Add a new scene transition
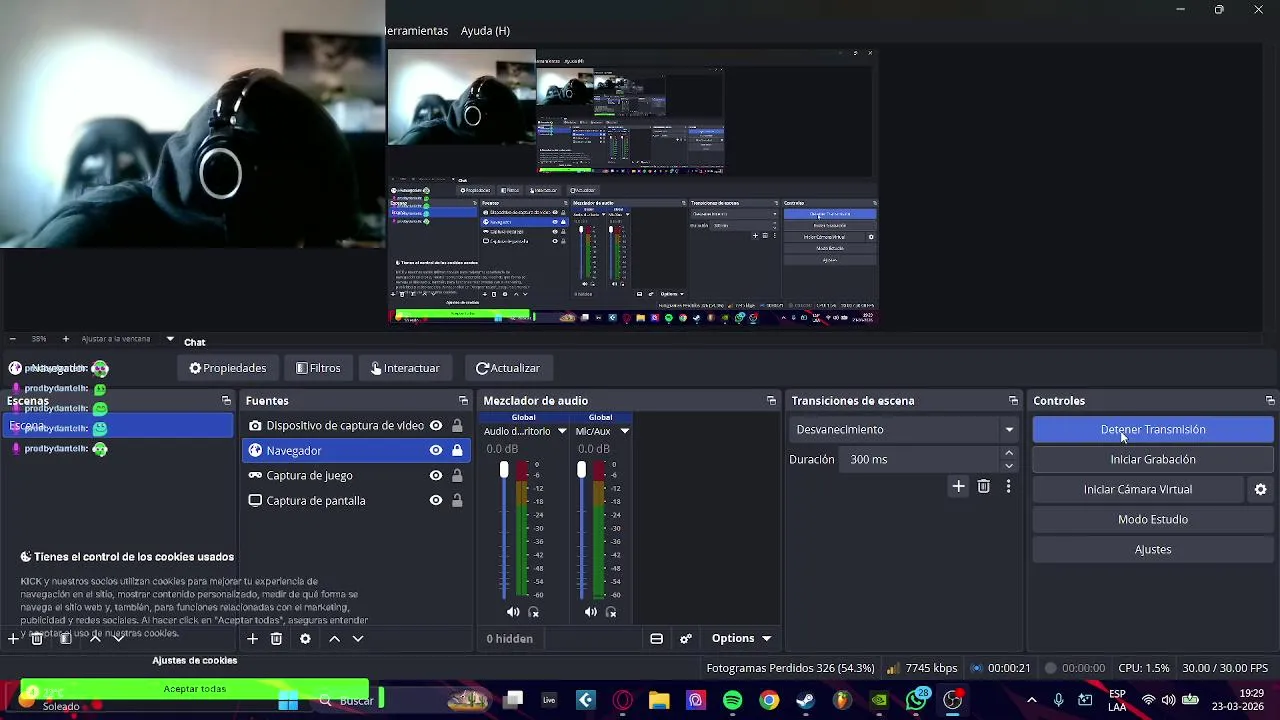 (958, 486)
